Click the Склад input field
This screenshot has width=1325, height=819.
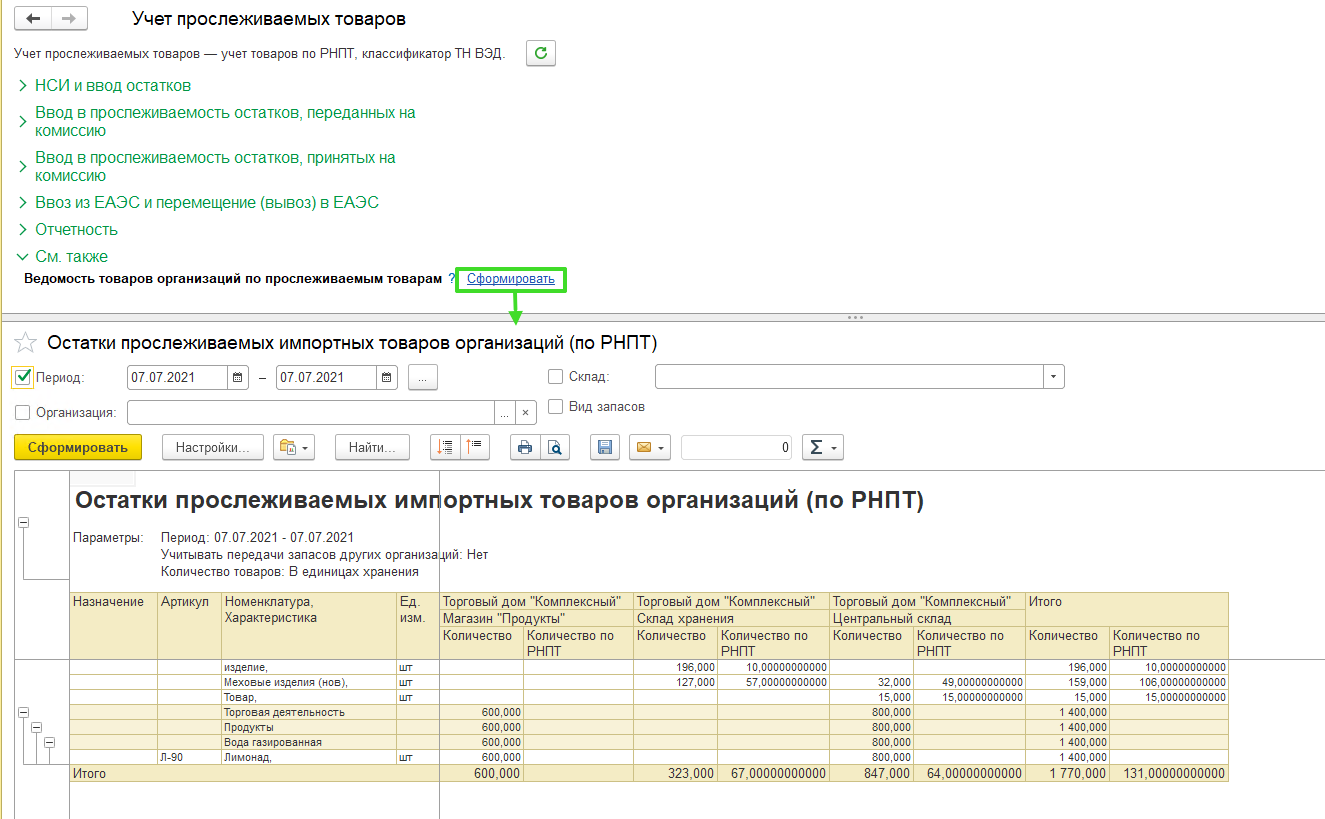(x=849, y=377)
